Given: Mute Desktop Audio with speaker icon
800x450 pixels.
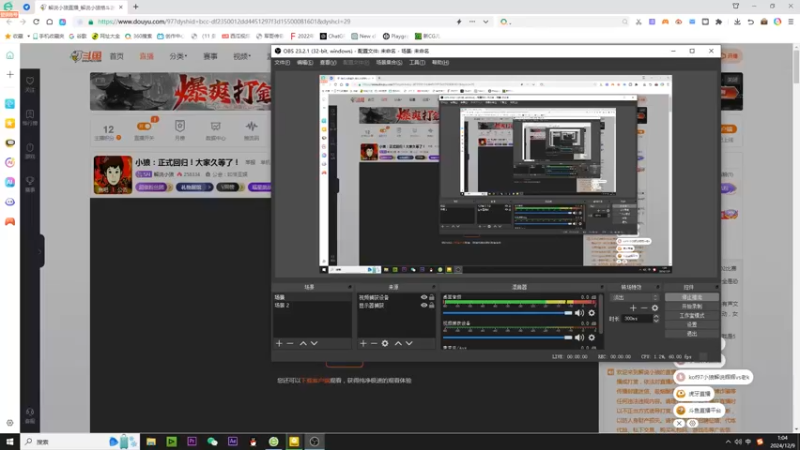Looking at the screenshot, I should point(580,313).
